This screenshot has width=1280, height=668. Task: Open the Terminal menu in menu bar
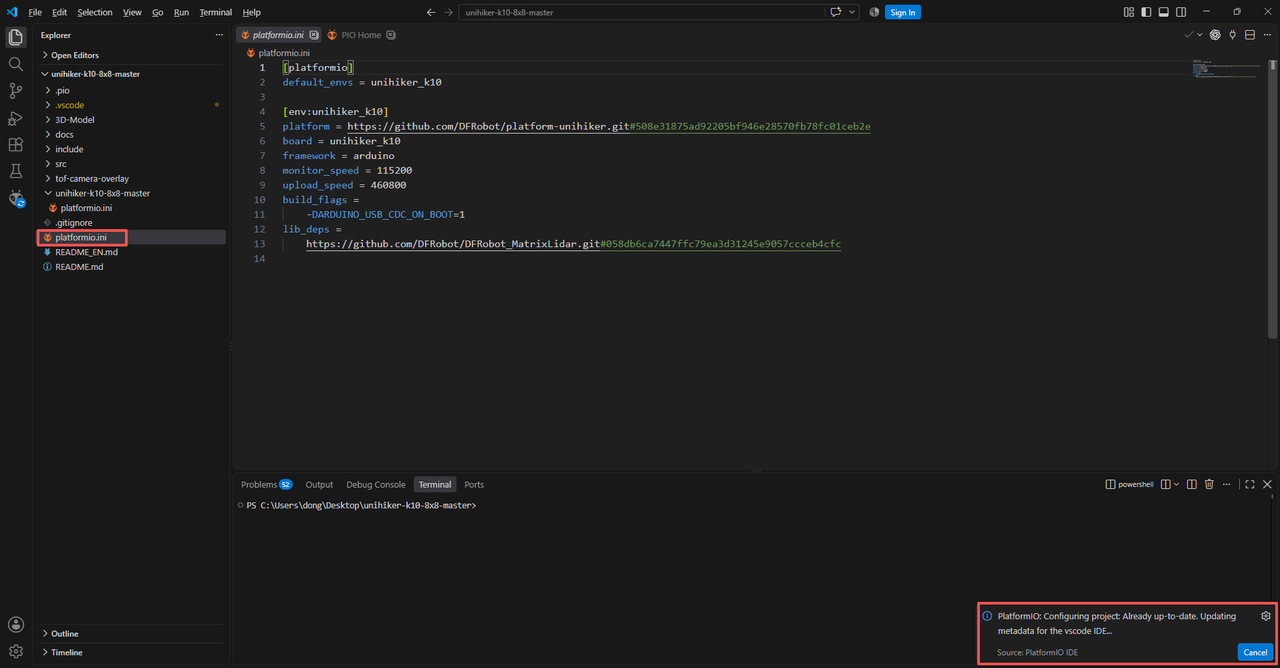click(x=216, y=12)
